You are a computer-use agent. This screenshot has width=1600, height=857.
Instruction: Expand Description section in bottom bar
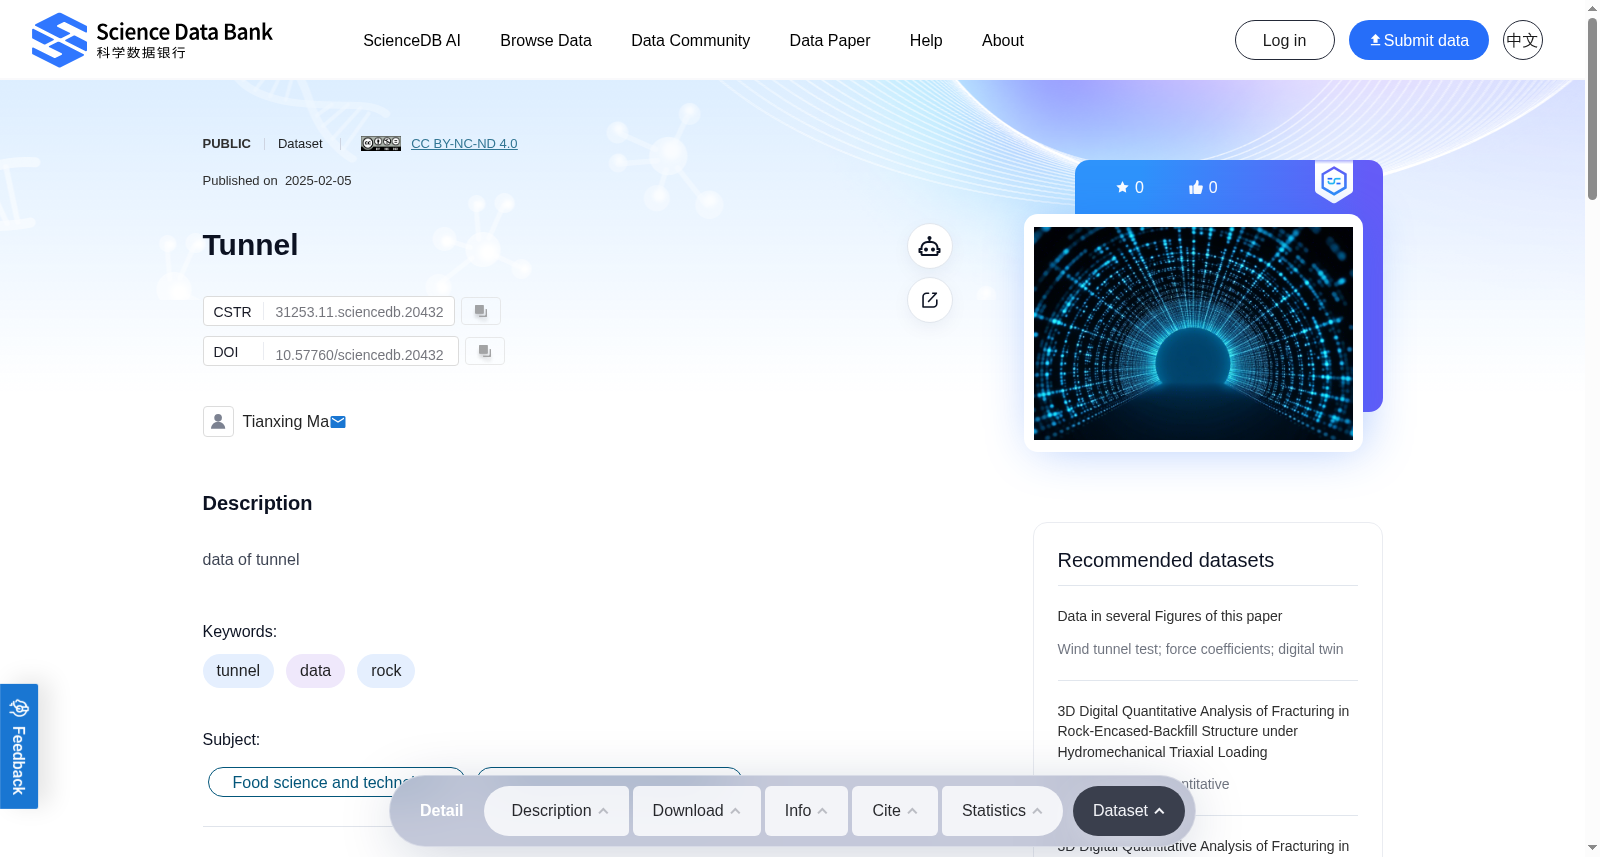(557, 811)
